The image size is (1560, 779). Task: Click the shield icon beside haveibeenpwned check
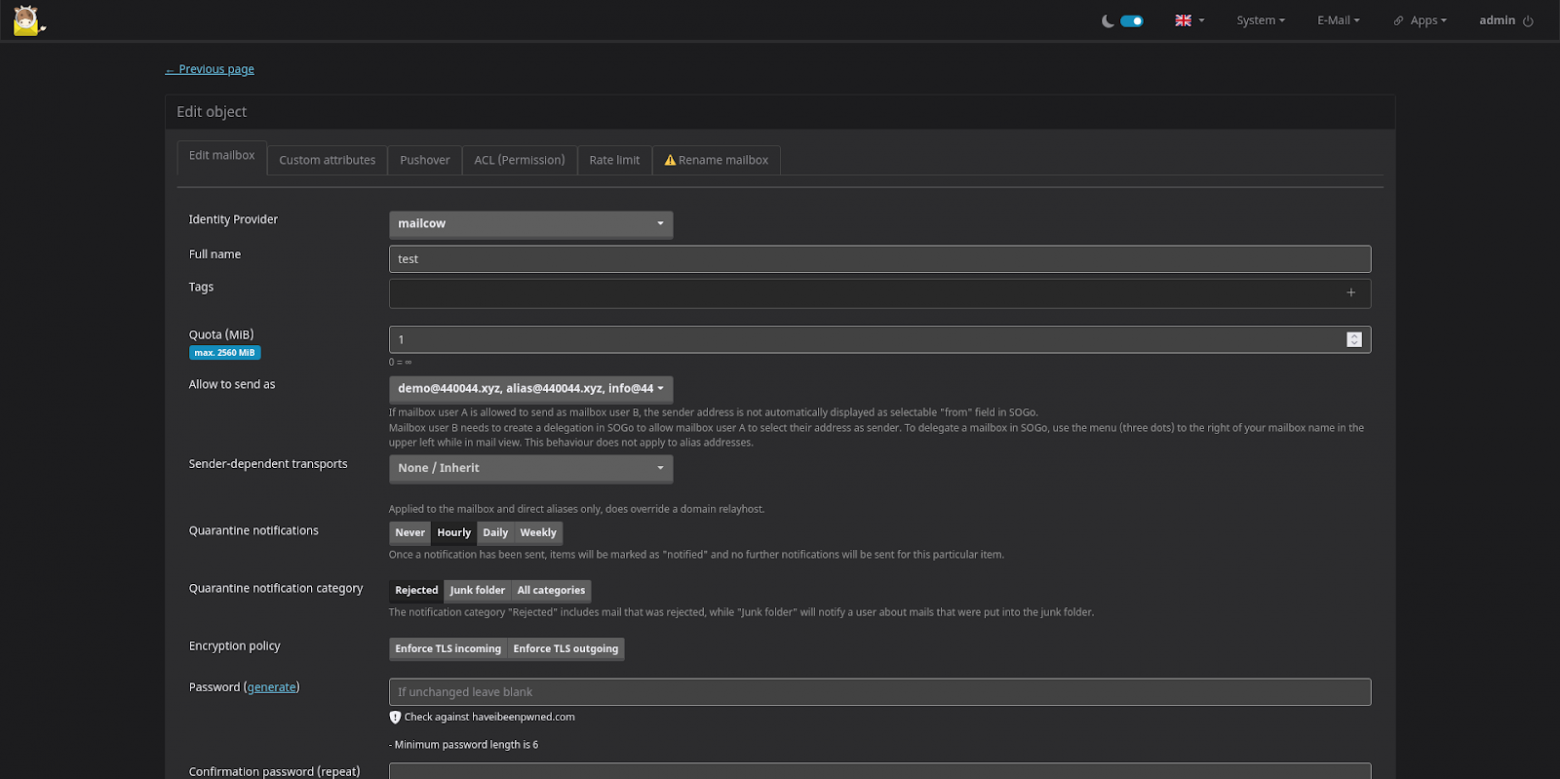point(395,717)
